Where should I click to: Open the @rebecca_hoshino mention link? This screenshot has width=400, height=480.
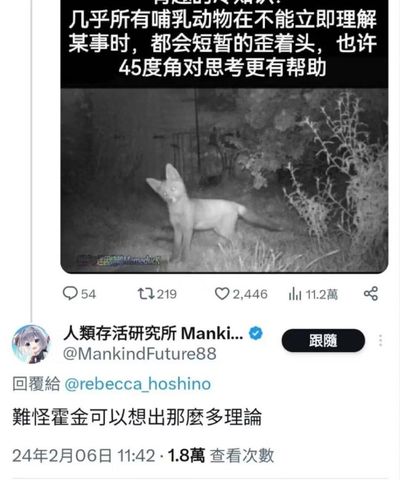(137, 384)
